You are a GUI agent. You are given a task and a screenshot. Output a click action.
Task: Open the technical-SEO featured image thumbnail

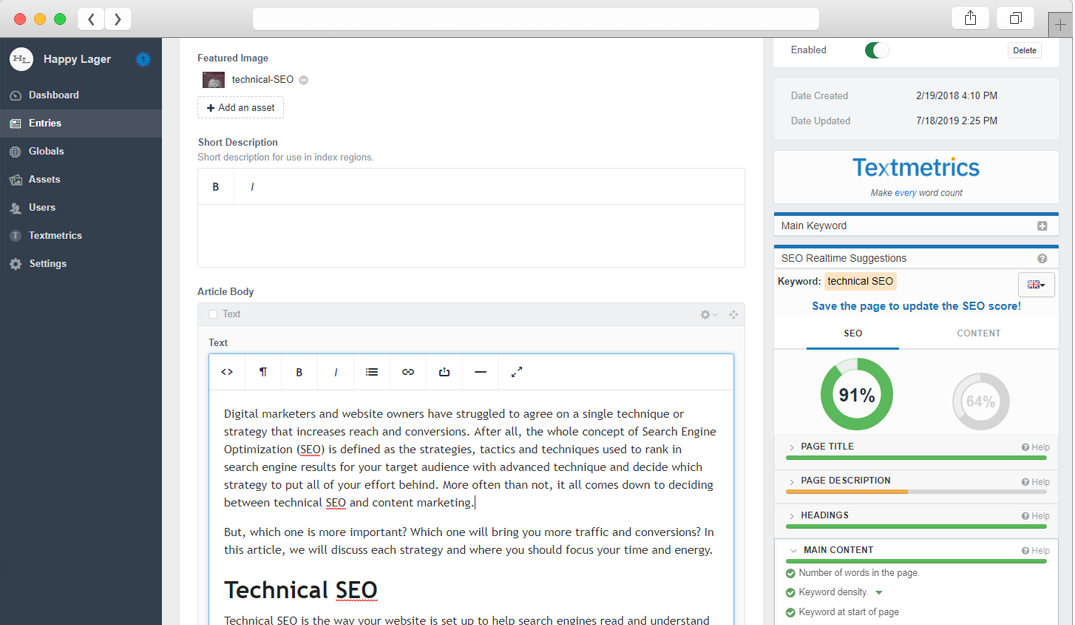(213, 79)
